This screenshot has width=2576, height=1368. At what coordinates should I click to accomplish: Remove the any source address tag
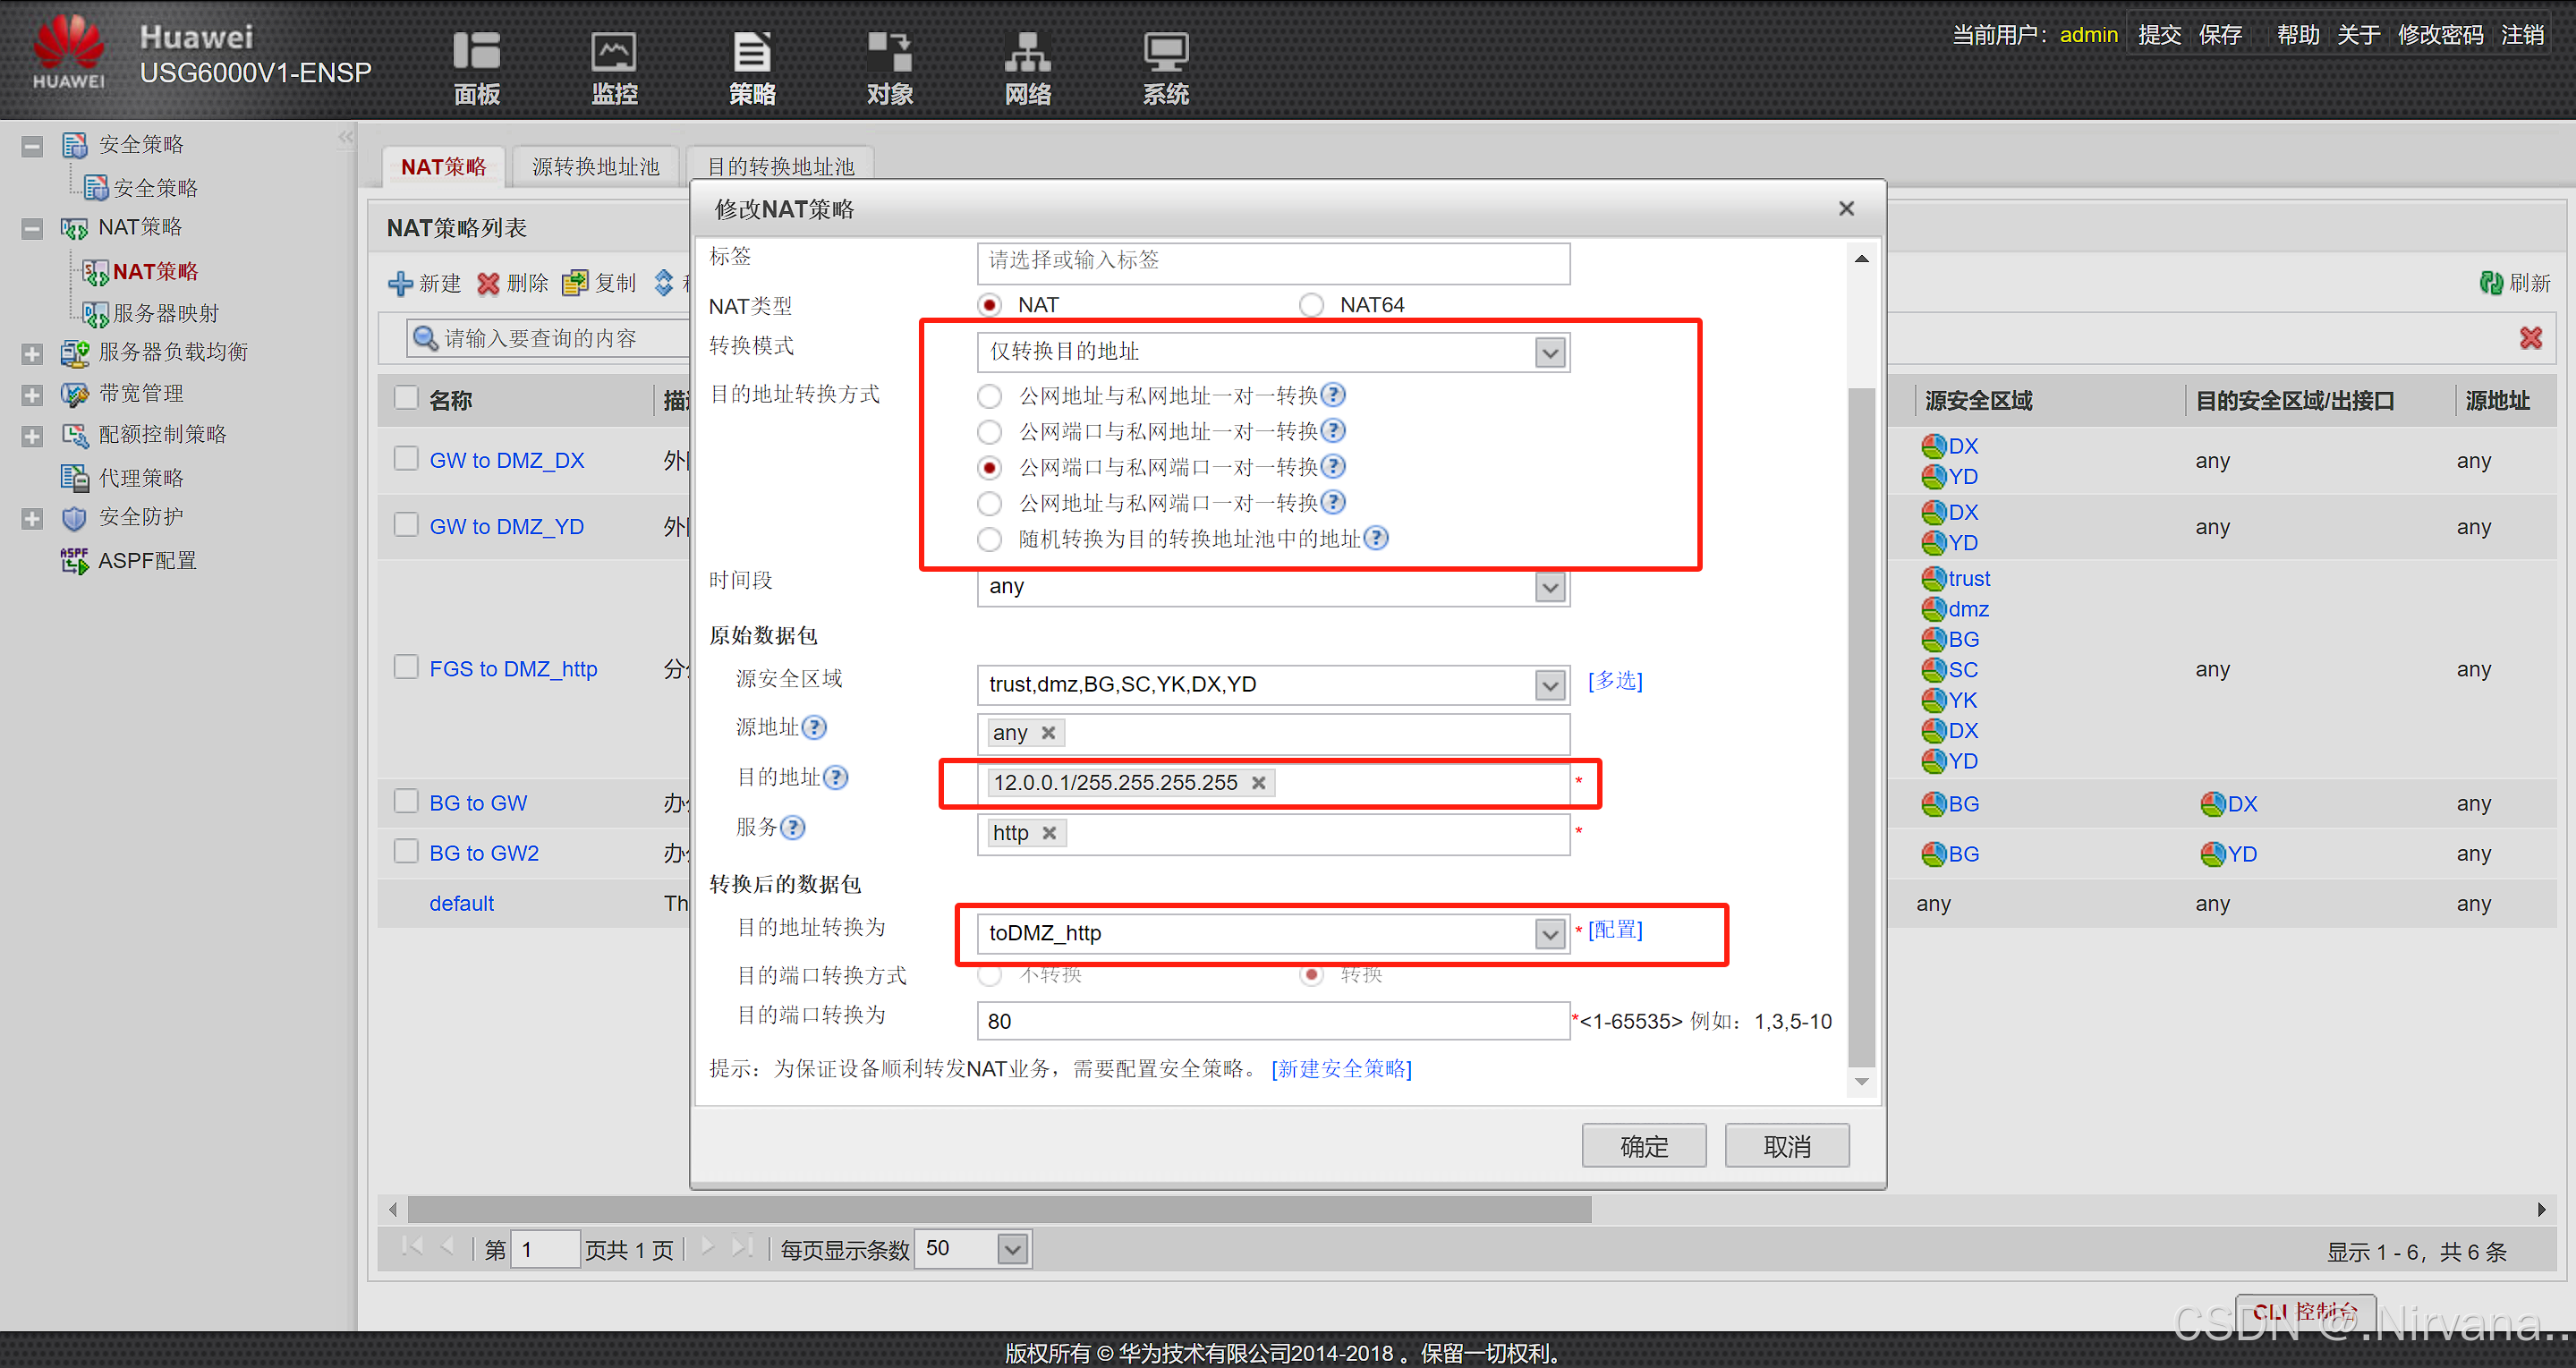coord(1048,733)
